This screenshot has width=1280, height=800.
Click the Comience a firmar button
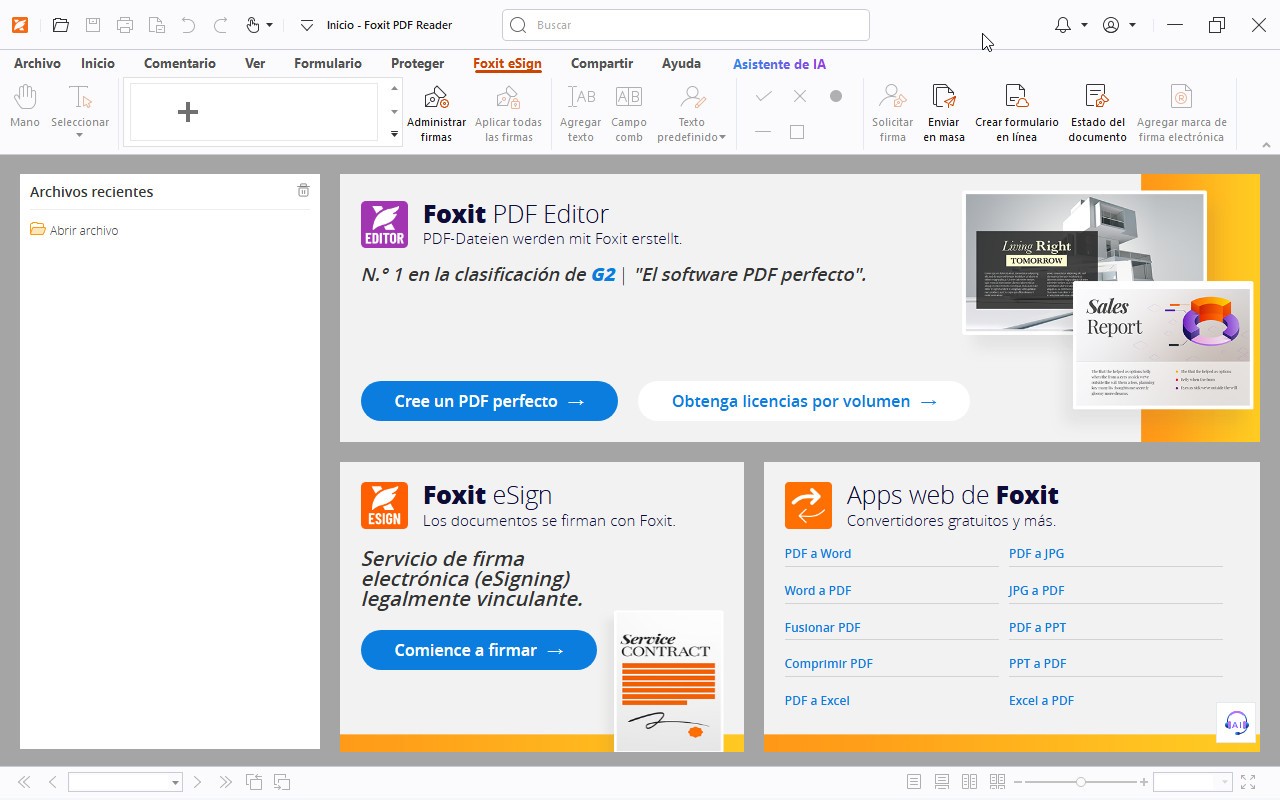pyautogui.click(x=478, y=650)
